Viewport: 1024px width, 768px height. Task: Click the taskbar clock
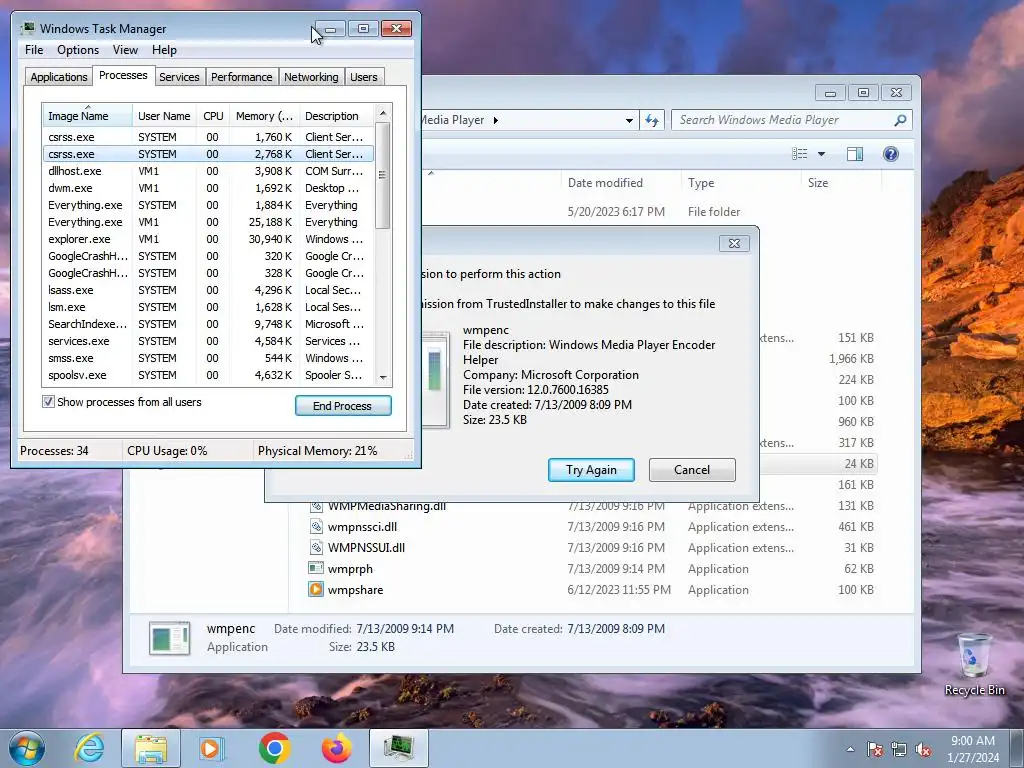click(x=973, y=748)
